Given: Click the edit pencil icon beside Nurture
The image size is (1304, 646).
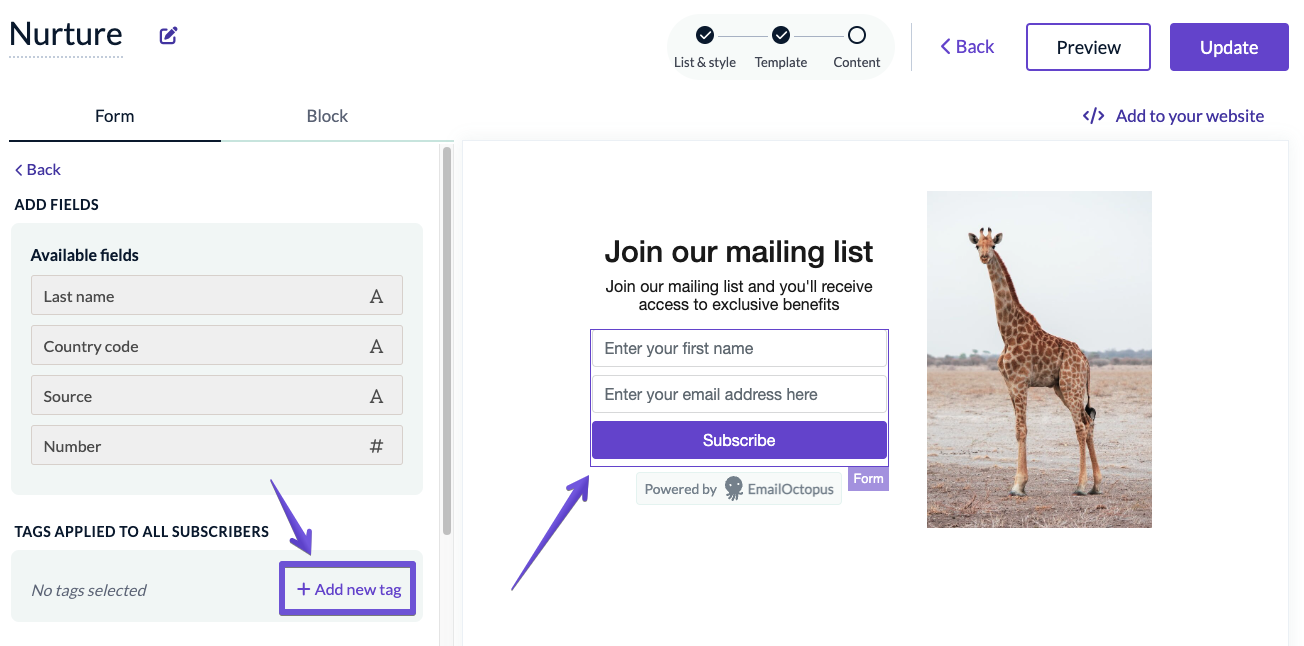Looking at the screenshot, I should (169, 36).
